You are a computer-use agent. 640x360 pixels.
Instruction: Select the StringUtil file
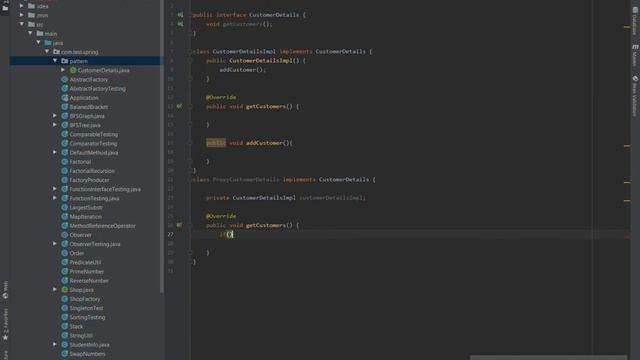tap(81, 335)
